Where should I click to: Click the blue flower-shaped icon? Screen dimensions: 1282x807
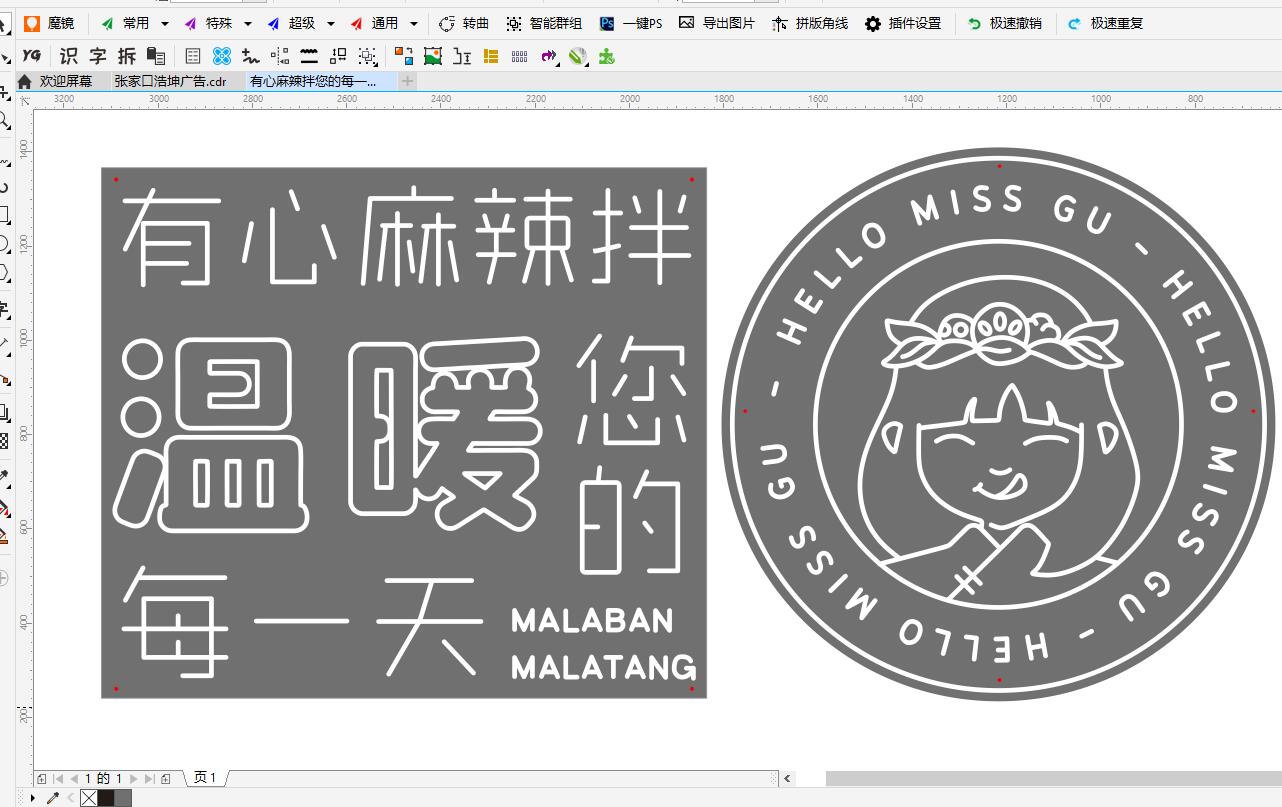[222, 56]
